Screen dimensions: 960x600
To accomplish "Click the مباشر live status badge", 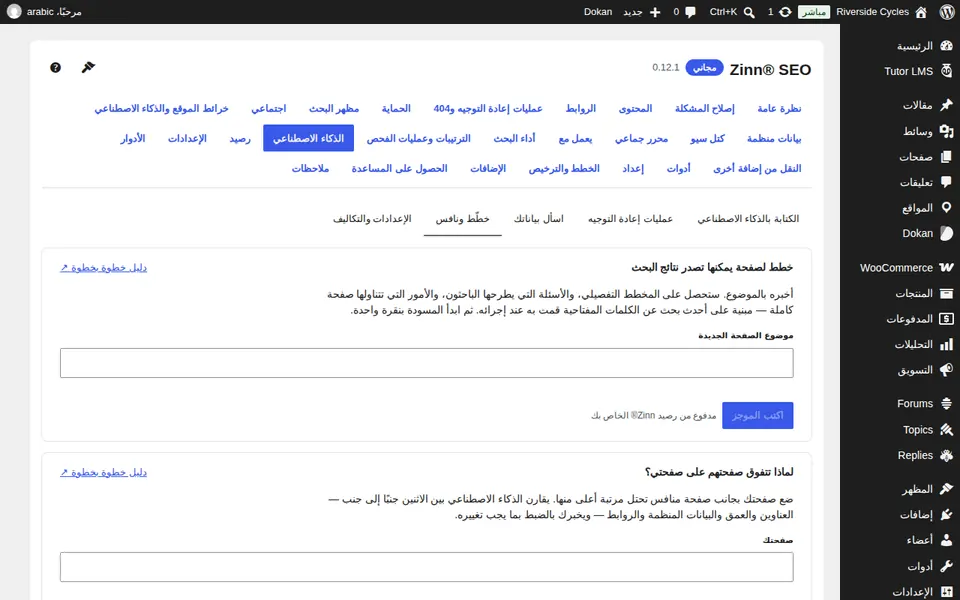I will 814,12.
